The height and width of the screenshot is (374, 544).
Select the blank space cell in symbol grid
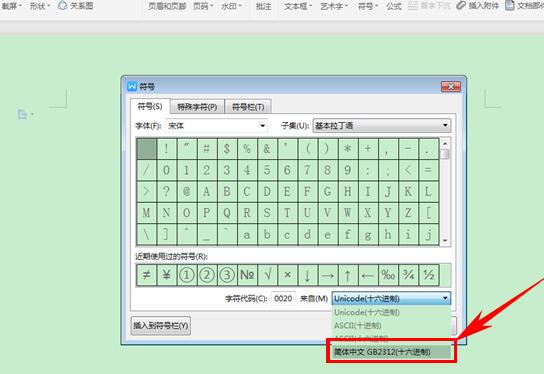coord(146,149)
